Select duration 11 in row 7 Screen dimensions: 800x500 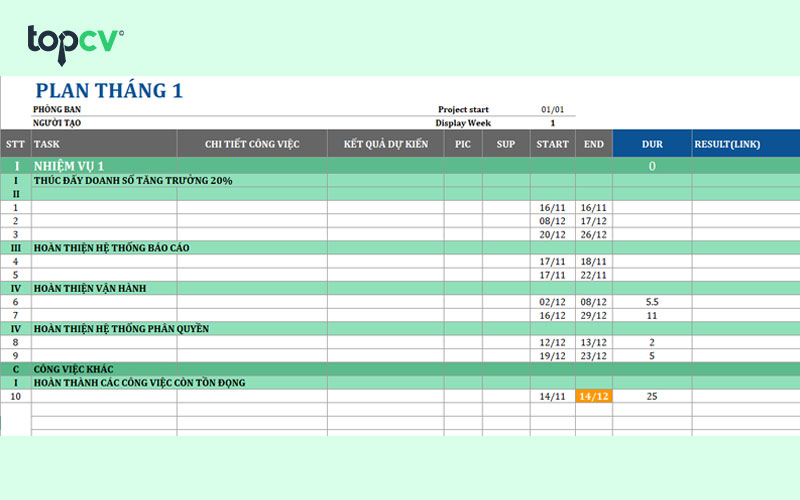click(652, 315)
